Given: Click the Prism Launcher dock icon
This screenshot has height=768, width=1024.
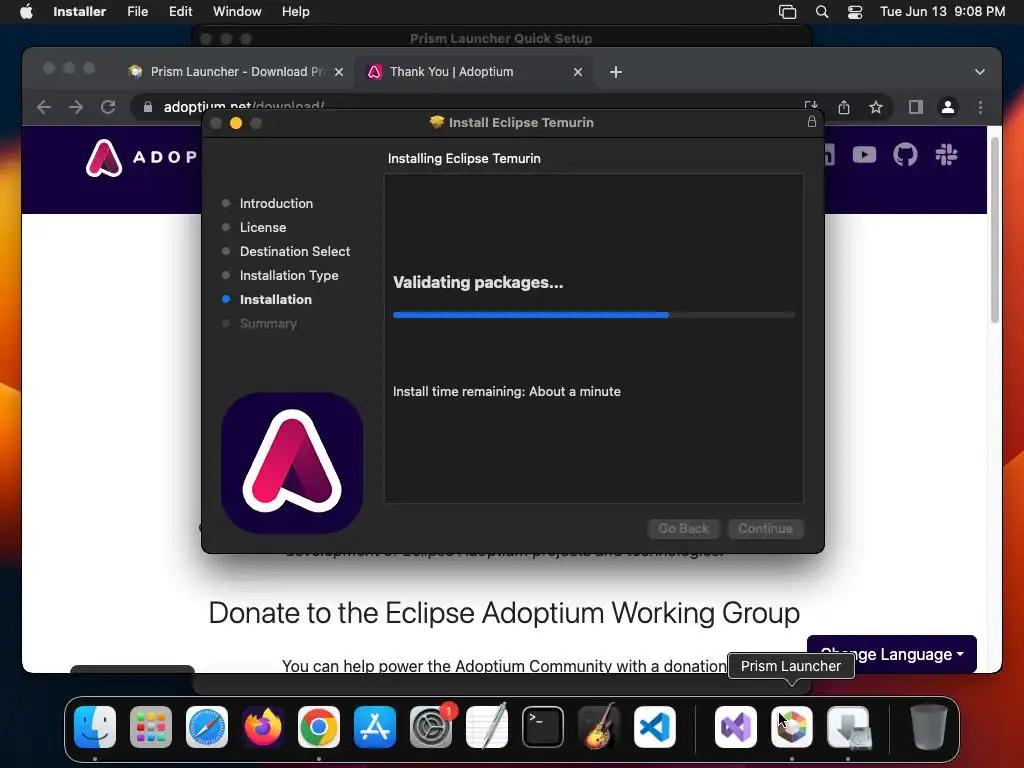Looking at the screenshot, I should pos(792,727).
